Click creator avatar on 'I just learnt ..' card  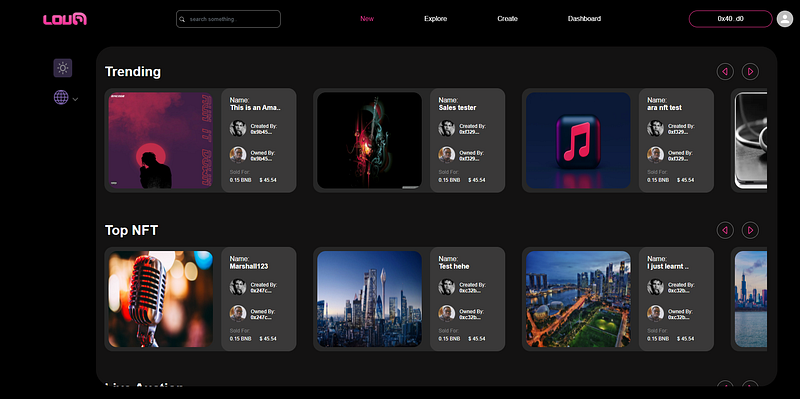656,287
